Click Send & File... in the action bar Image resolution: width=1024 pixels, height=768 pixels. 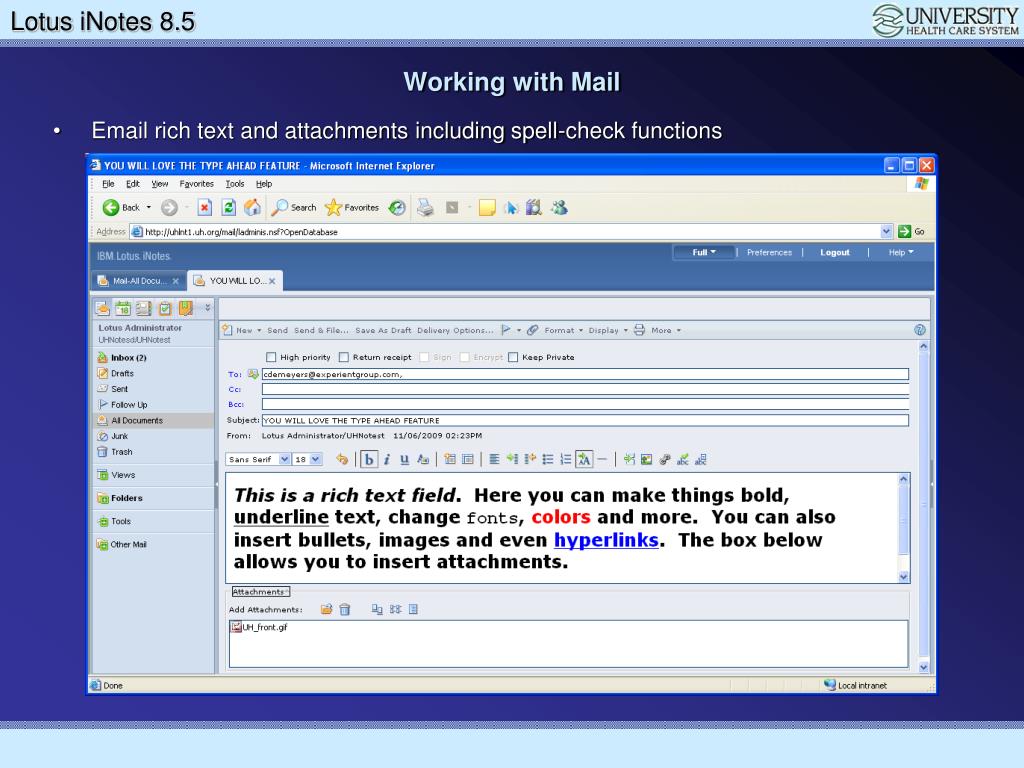[321, 330]
